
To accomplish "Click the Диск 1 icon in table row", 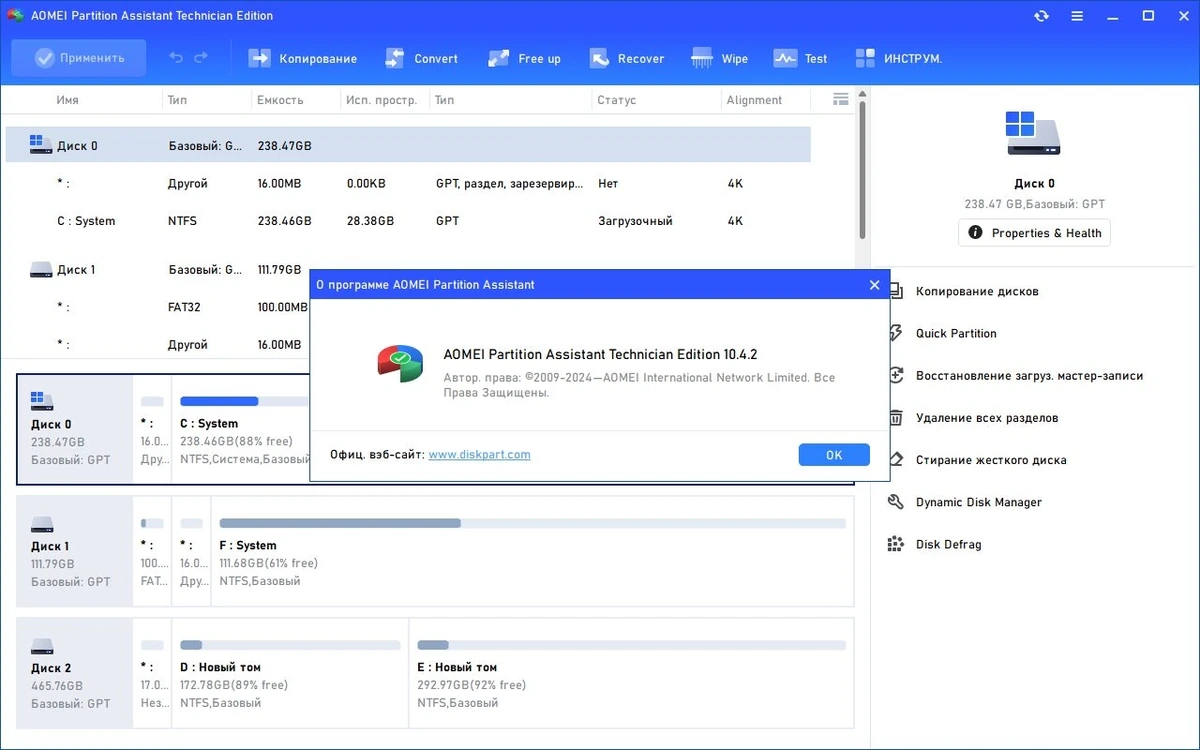I will click(41, 269).
